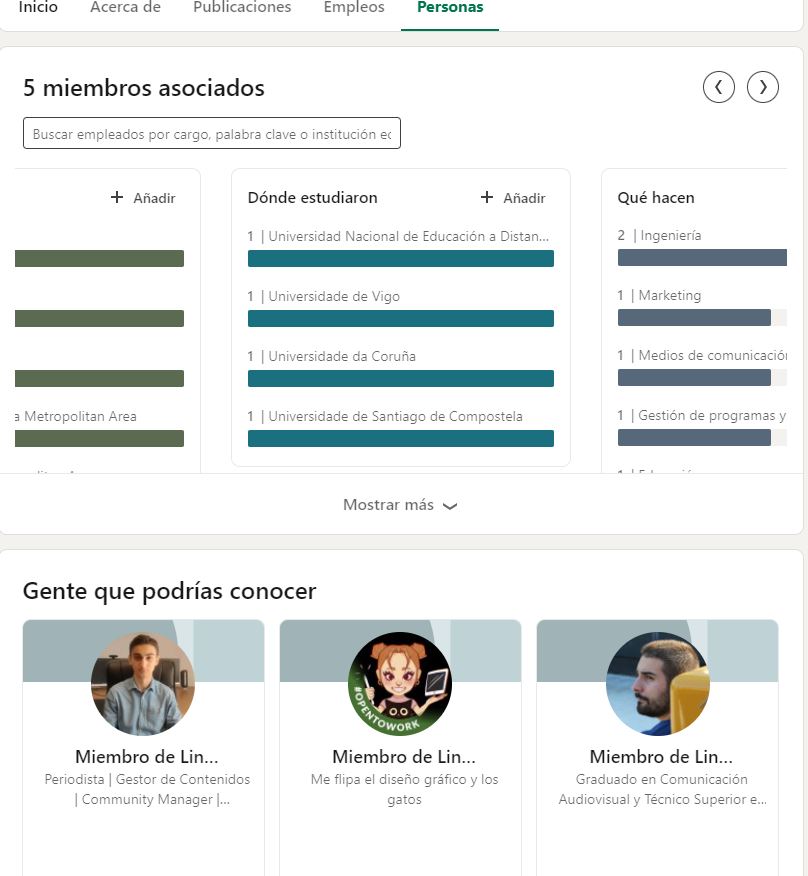This screenshot has width=808, height=876.
Task: Open the profile photo of the Periodista member
Action: click(x=143, y=684)
